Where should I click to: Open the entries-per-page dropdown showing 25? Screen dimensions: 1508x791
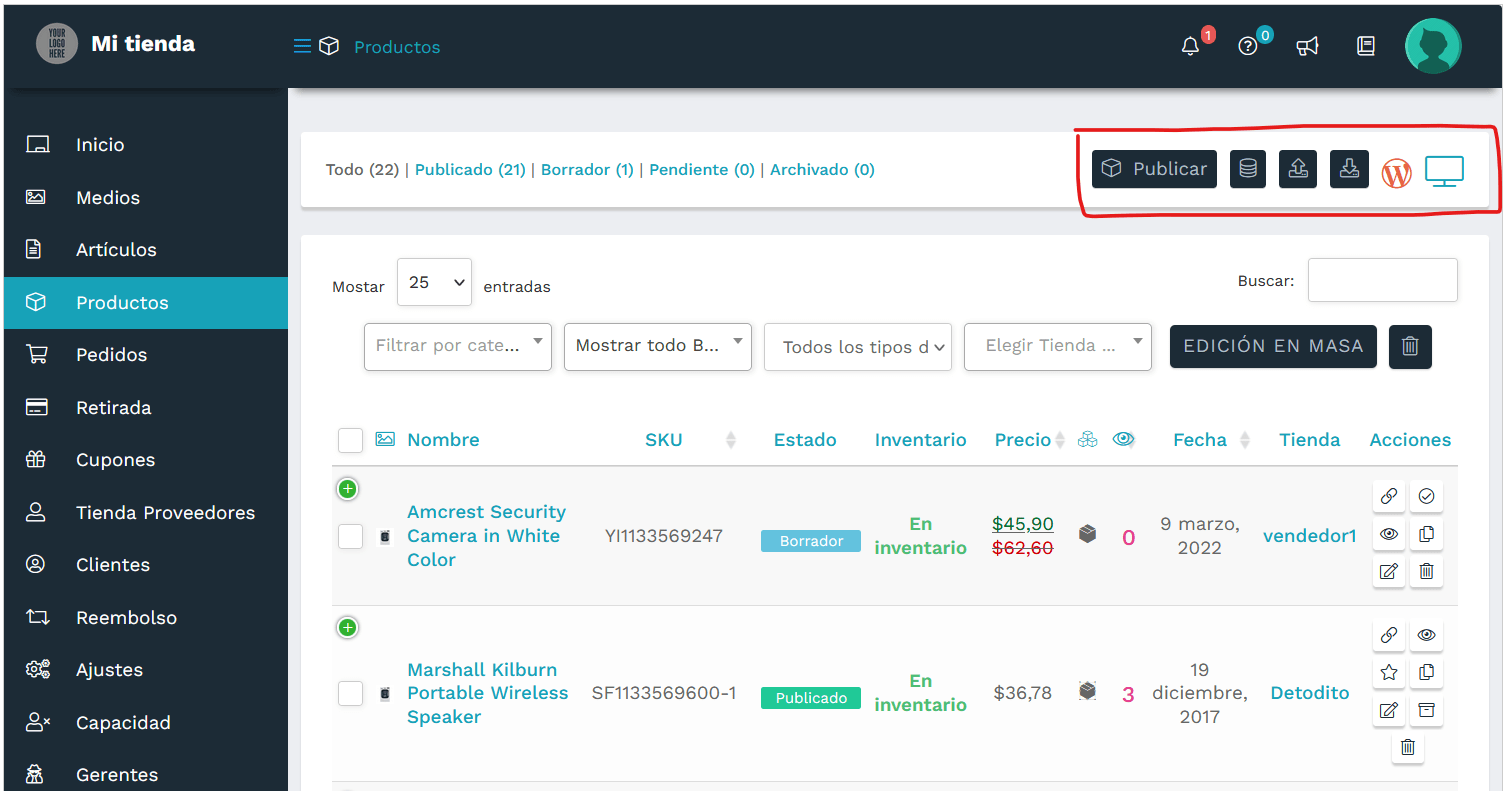(434, 283)
